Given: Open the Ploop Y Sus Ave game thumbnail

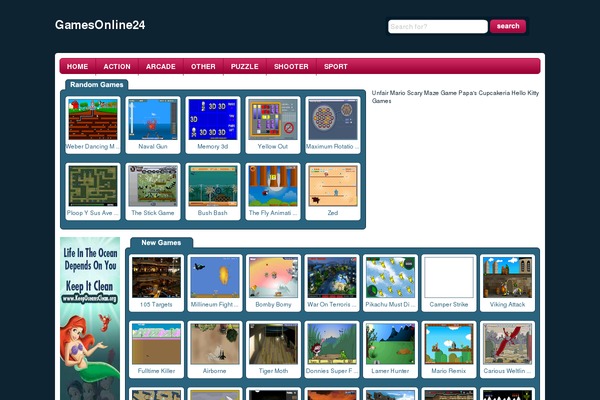Looking at the screenshot, I should click(93, 186).
